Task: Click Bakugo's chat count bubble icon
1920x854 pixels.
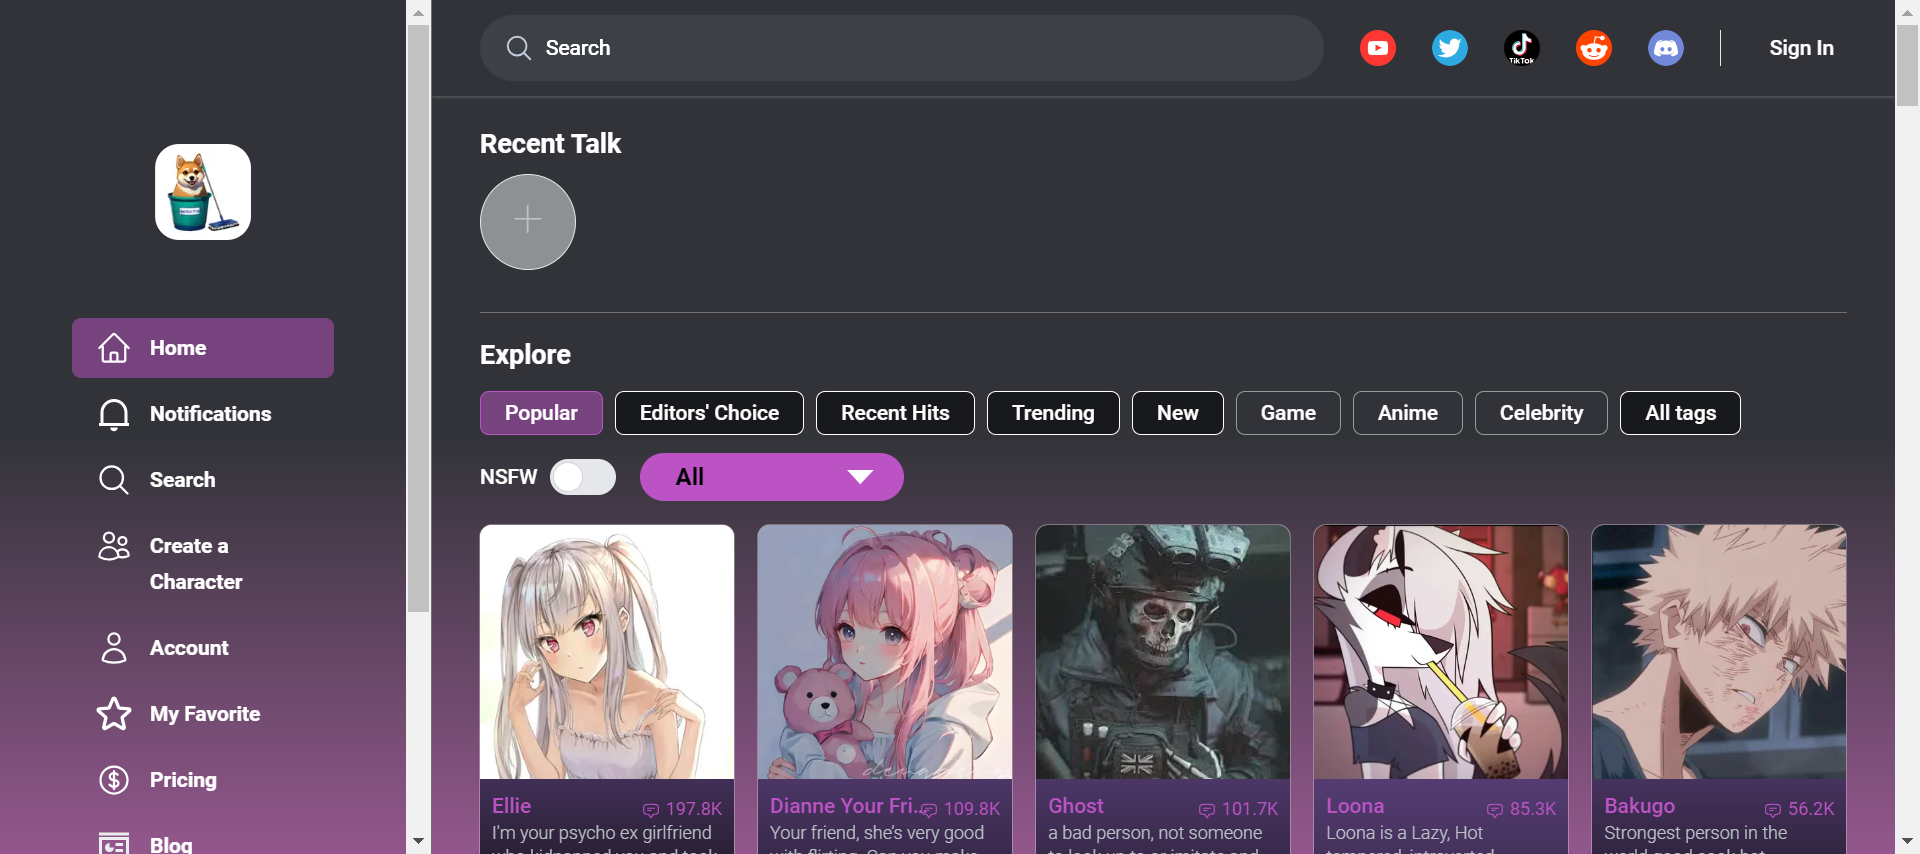Action: tap(1773, 810)
